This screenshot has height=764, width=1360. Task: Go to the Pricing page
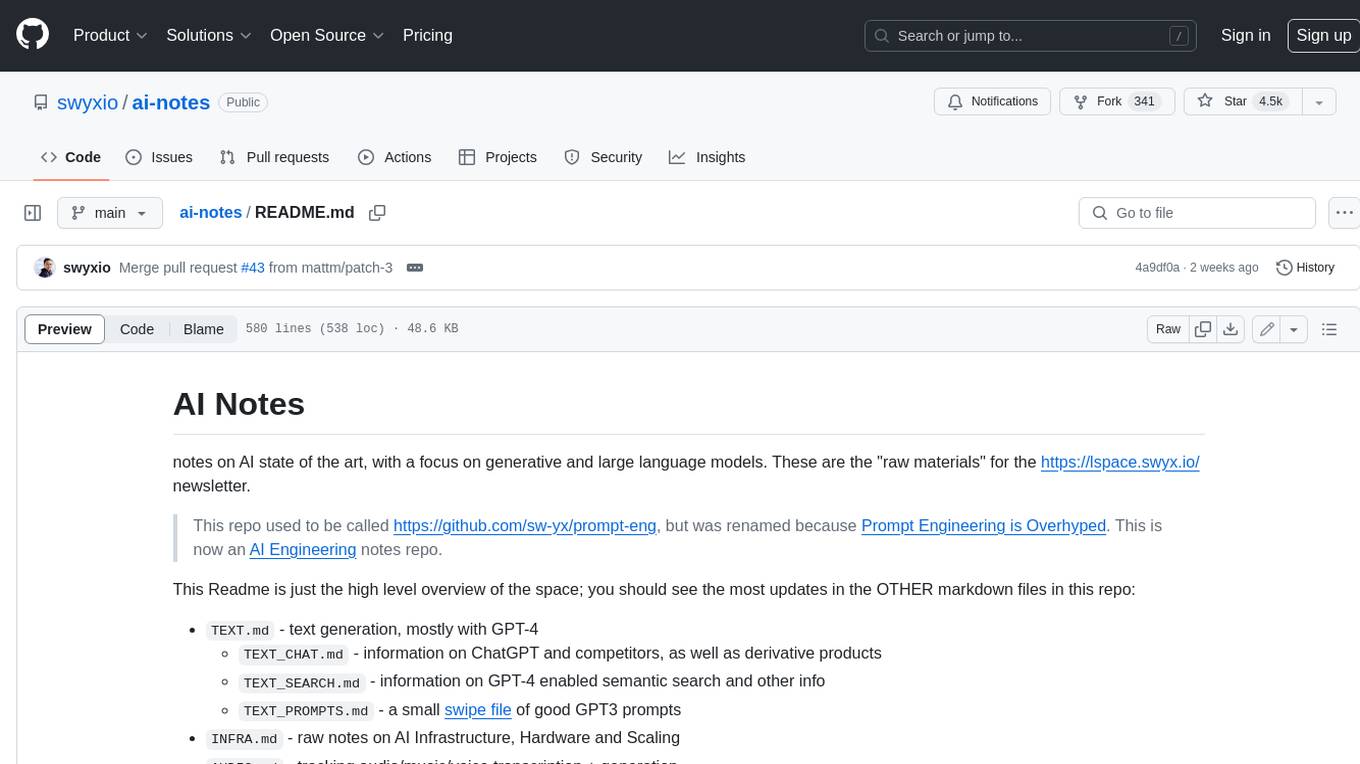(x=427, y=35)
